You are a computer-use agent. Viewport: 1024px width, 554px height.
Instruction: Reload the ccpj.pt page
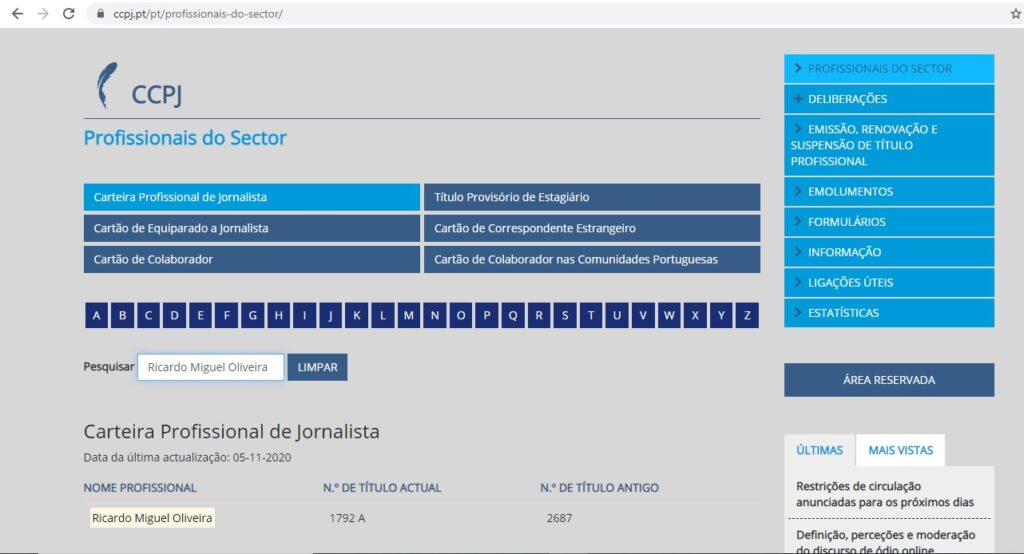point(69,14)
